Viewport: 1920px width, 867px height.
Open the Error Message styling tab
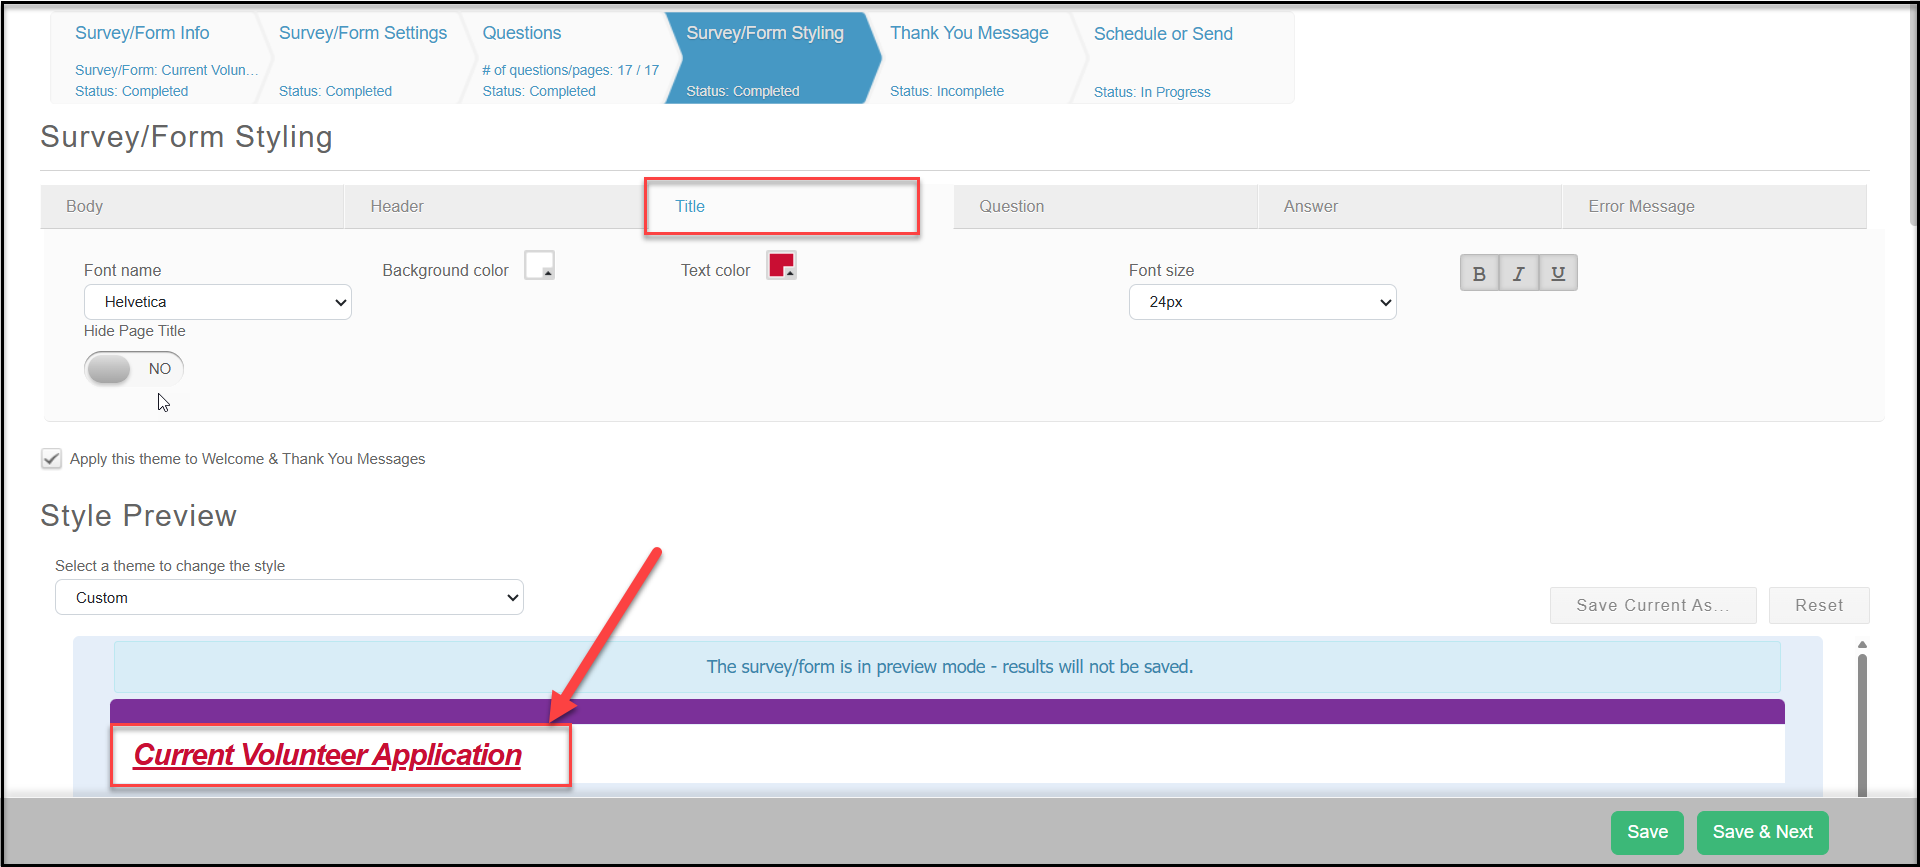point(1714,206)
